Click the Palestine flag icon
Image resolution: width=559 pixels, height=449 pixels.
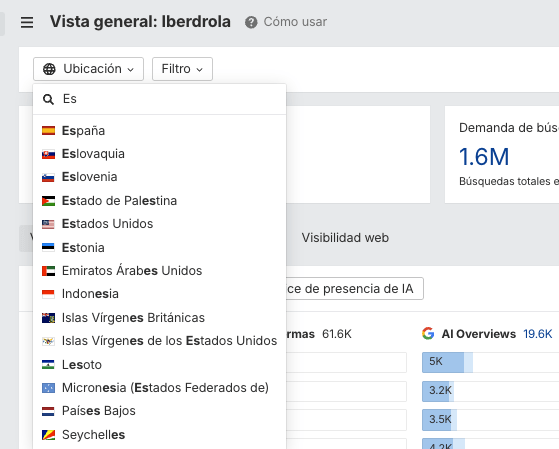pyautogui.click(x=48, y=201)
